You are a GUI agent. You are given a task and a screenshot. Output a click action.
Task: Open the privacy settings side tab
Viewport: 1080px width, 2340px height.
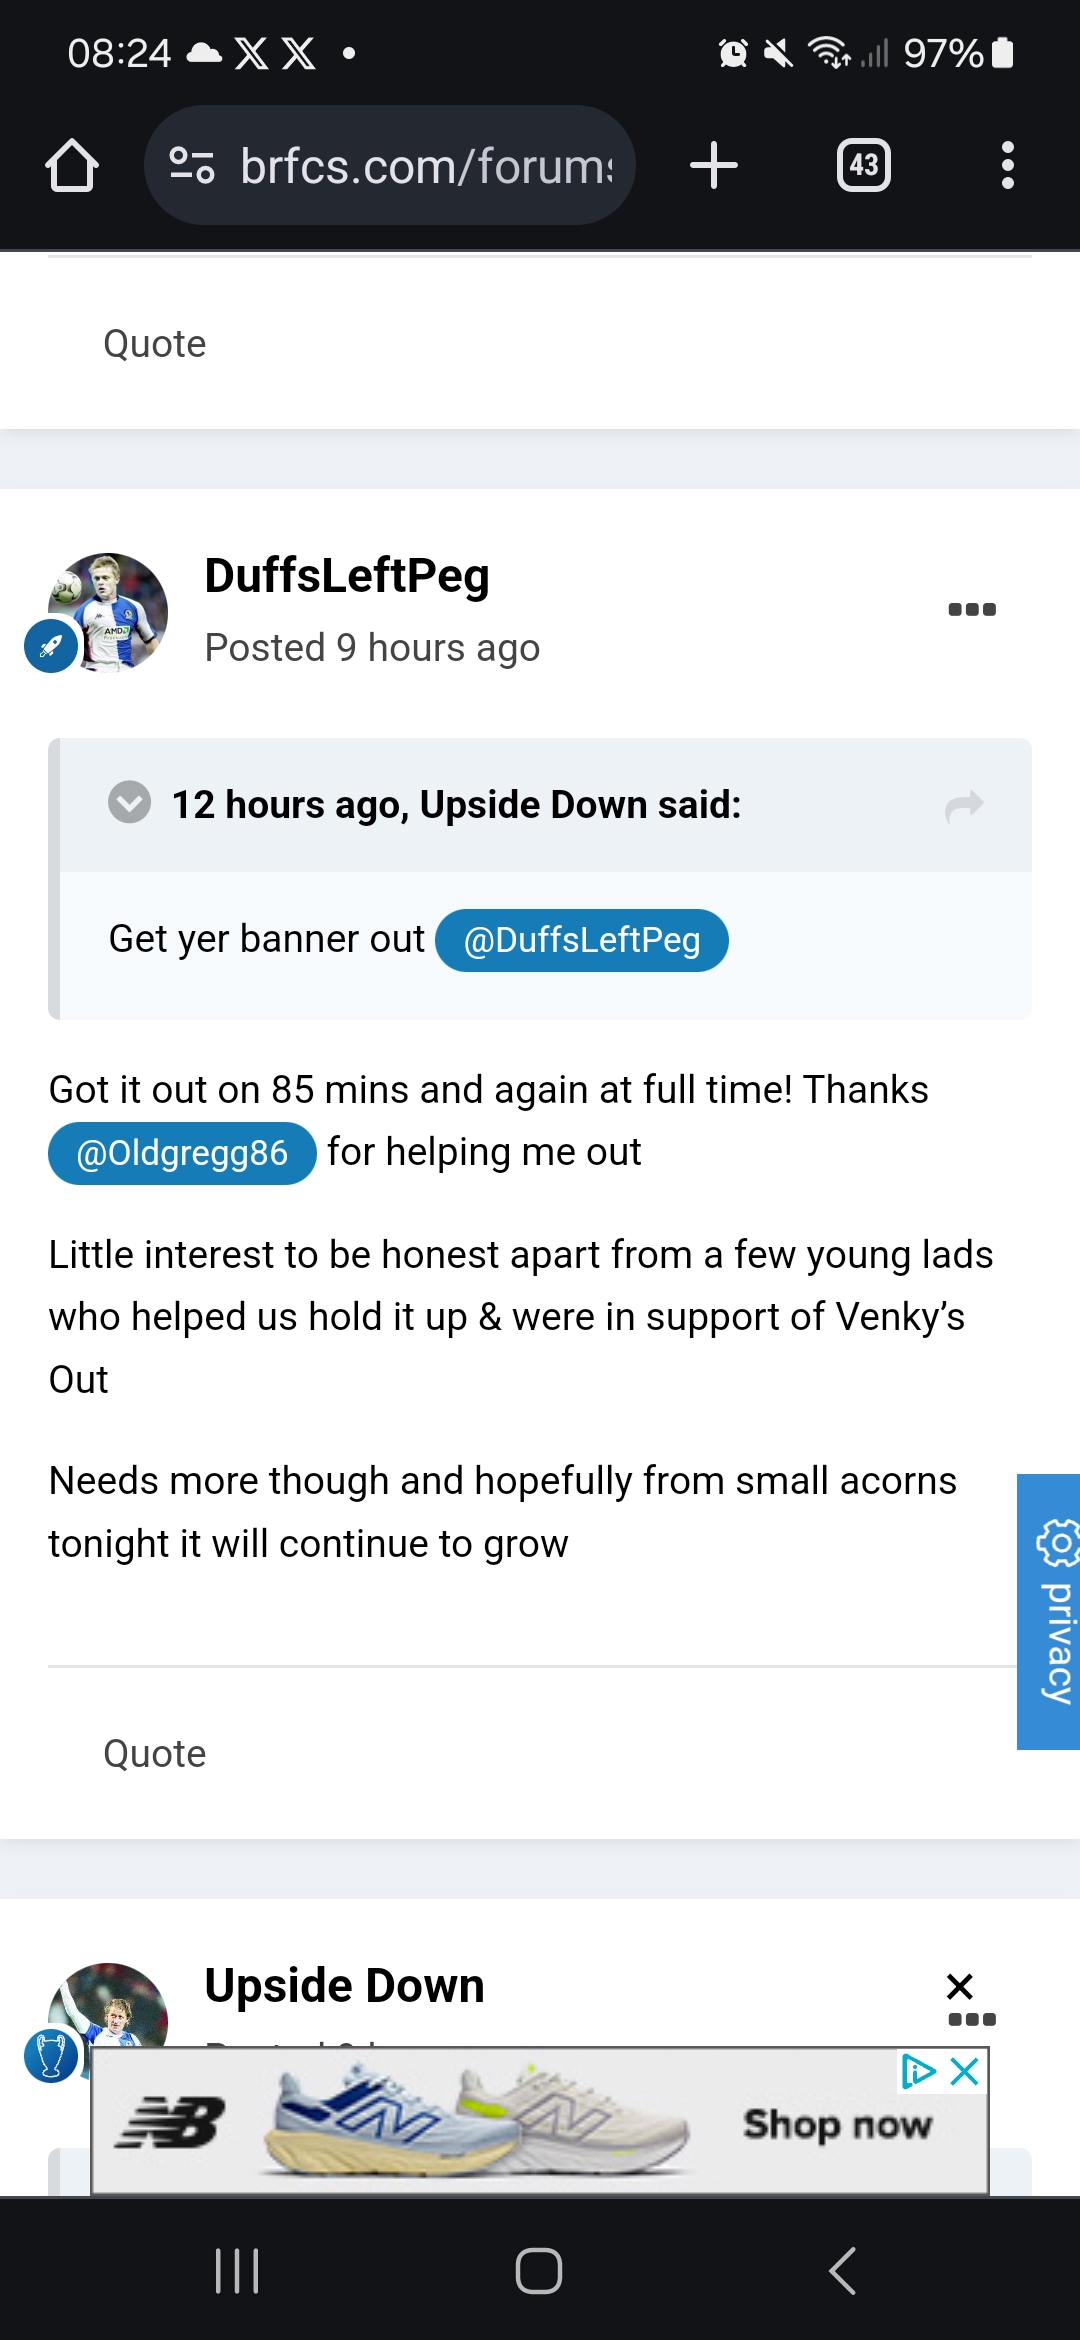tap(1051, 1611)
